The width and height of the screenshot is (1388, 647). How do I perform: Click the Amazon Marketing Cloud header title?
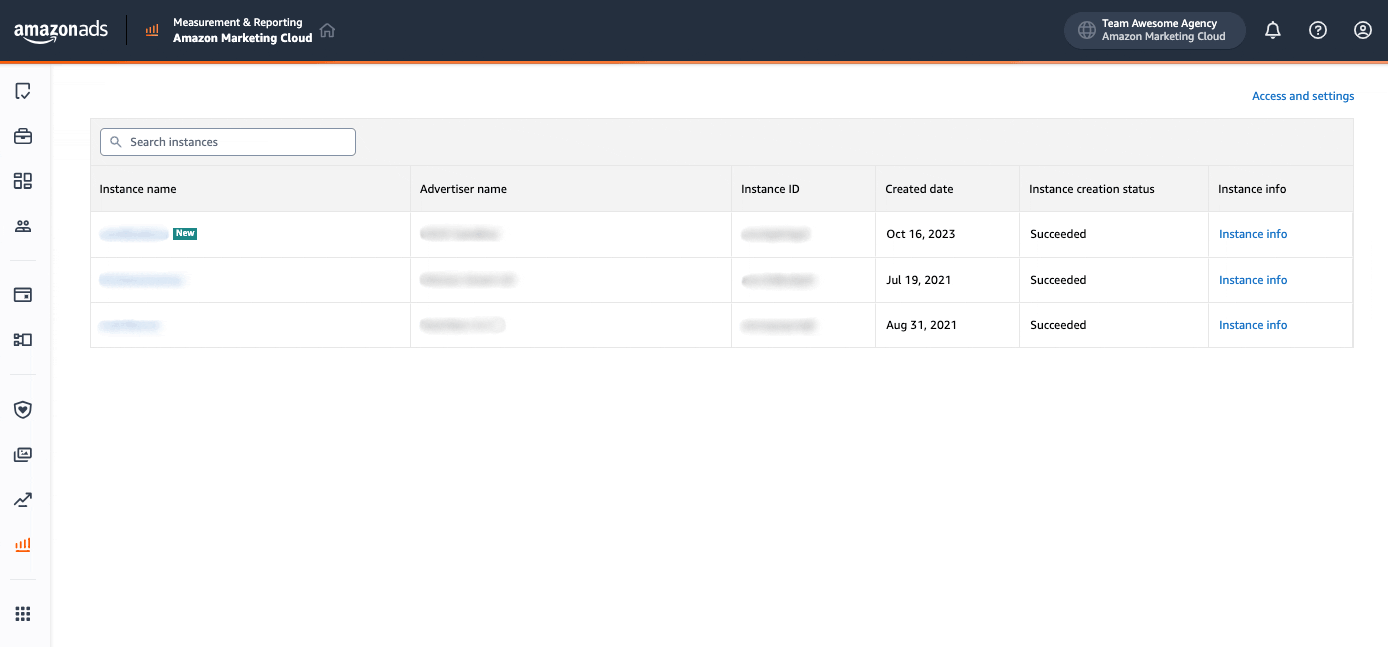[x=243, y=38]
